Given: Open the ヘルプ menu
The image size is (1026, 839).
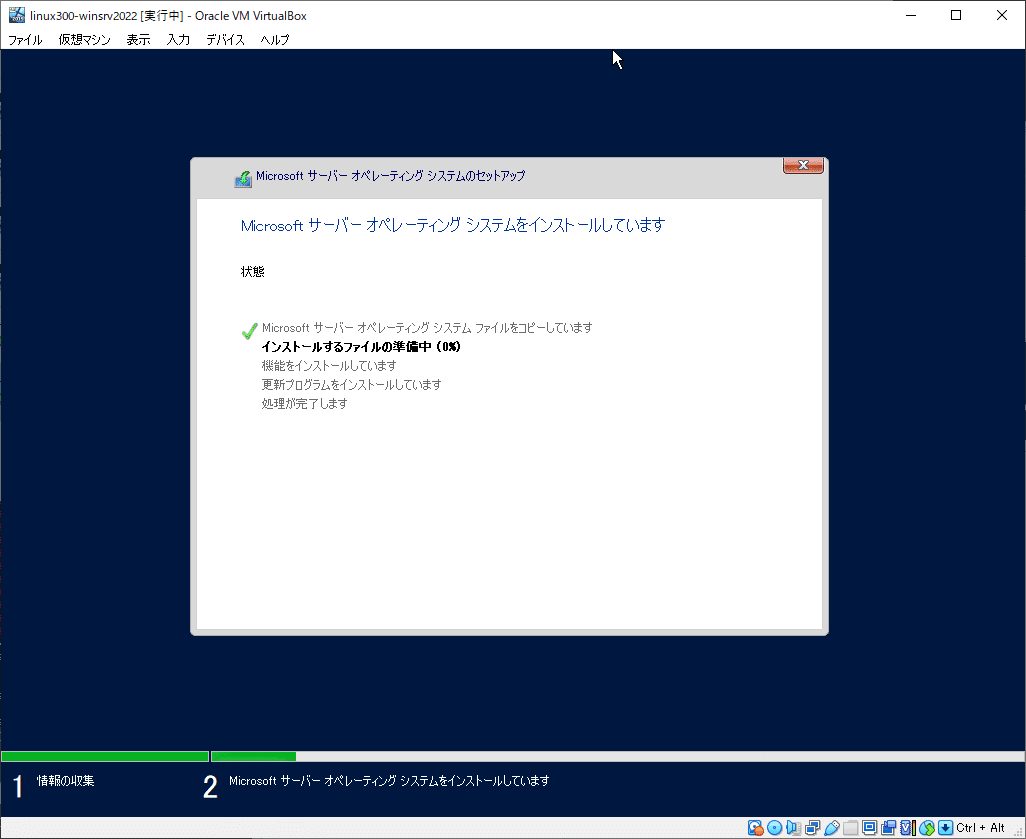Looking at the screenshot, I should [x=275, y=39].
